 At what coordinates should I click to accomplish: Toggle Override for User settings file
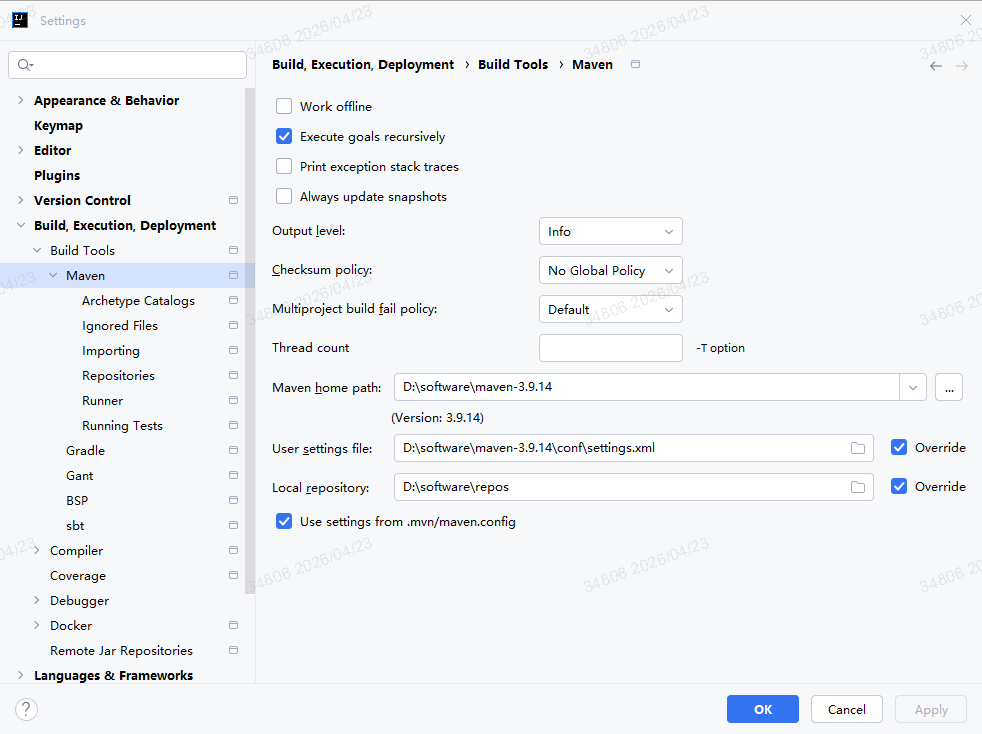tap(899, 448)
